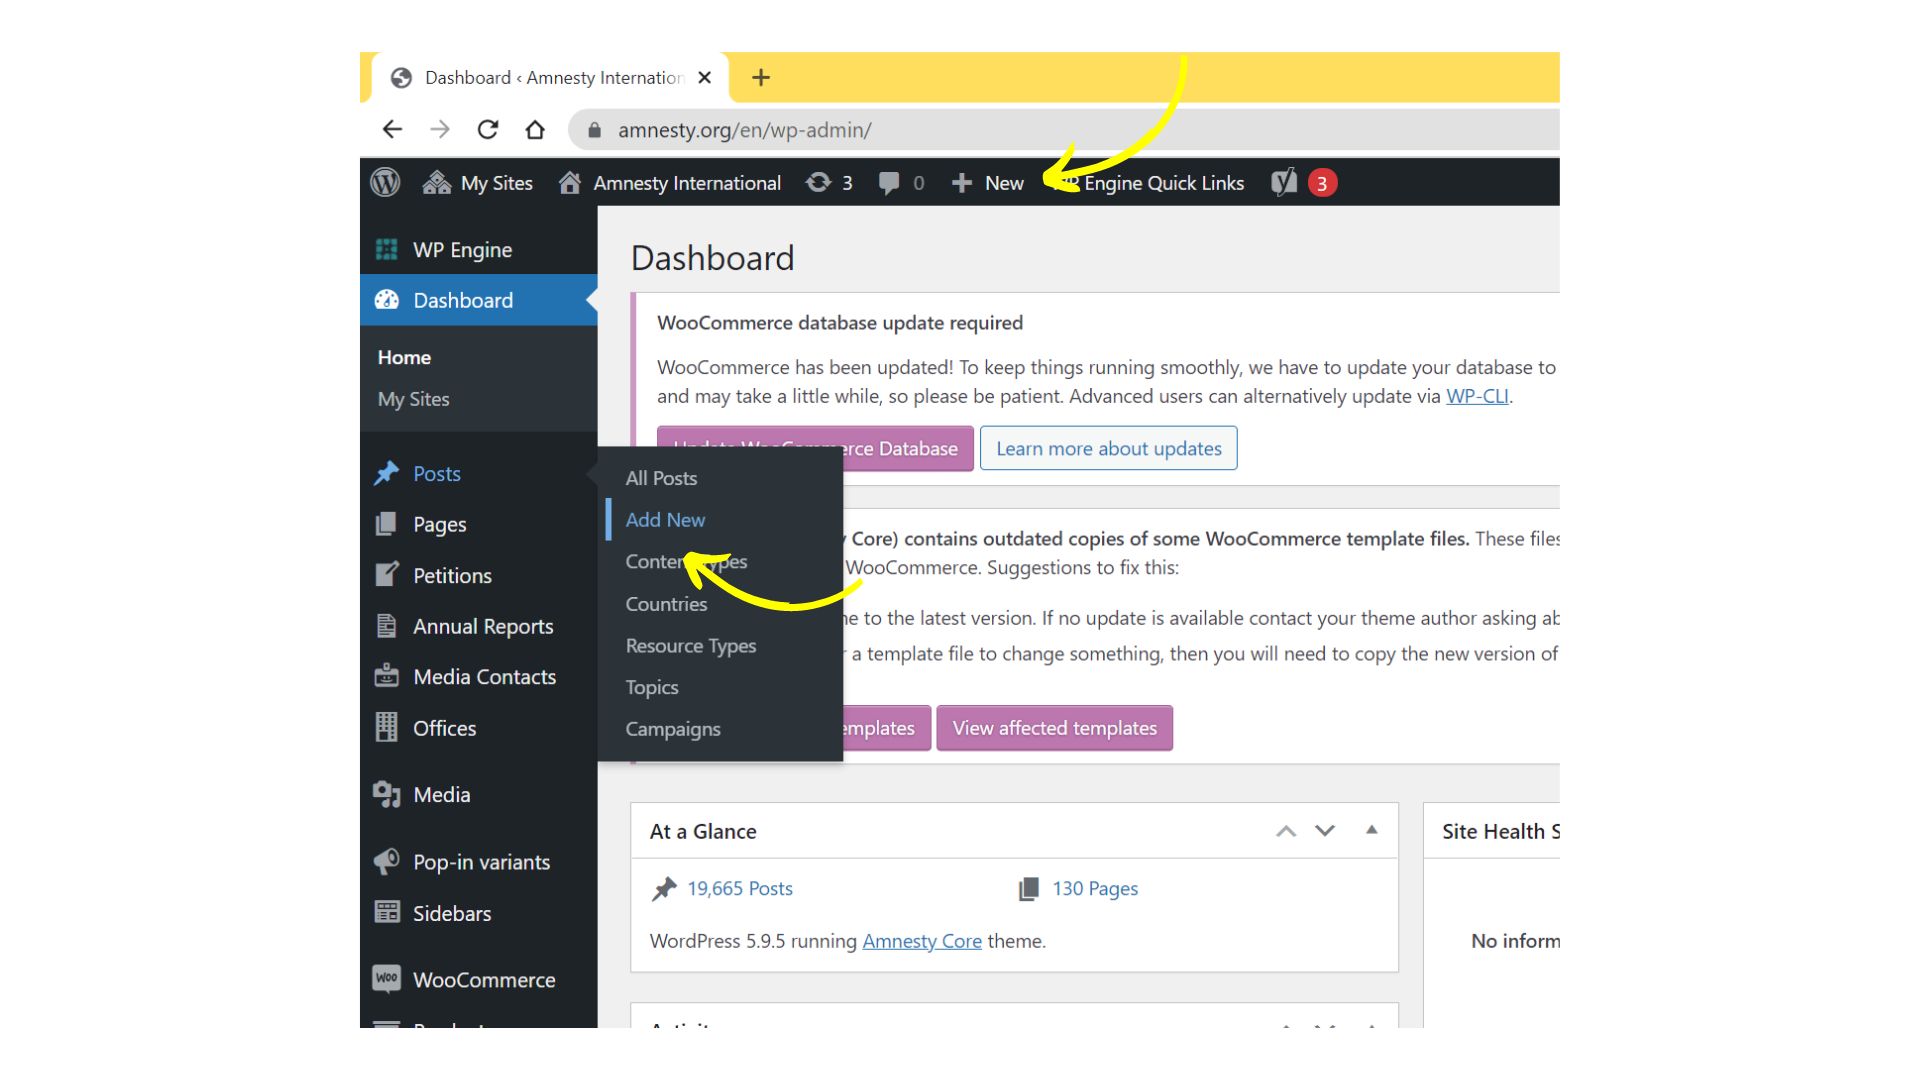The image size is (1920, 1080).
Task: Open a new browser tab
Action: [761, 77]
